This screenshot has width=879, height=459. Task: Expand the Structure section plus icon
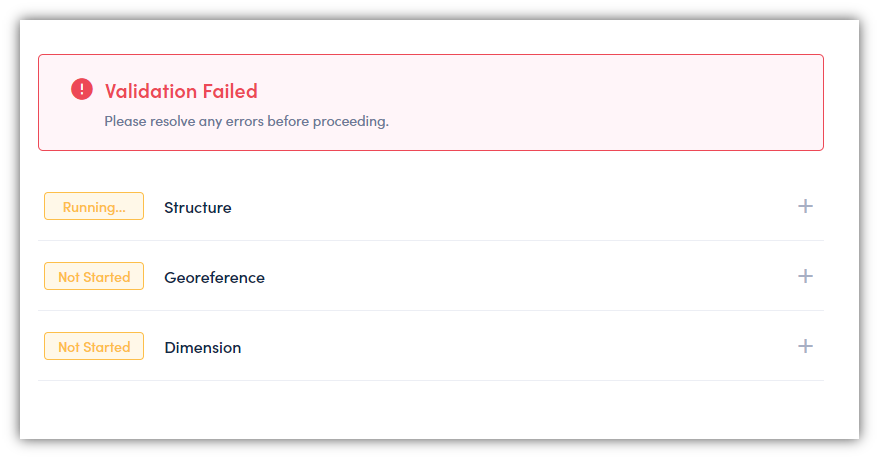[805, 206]
